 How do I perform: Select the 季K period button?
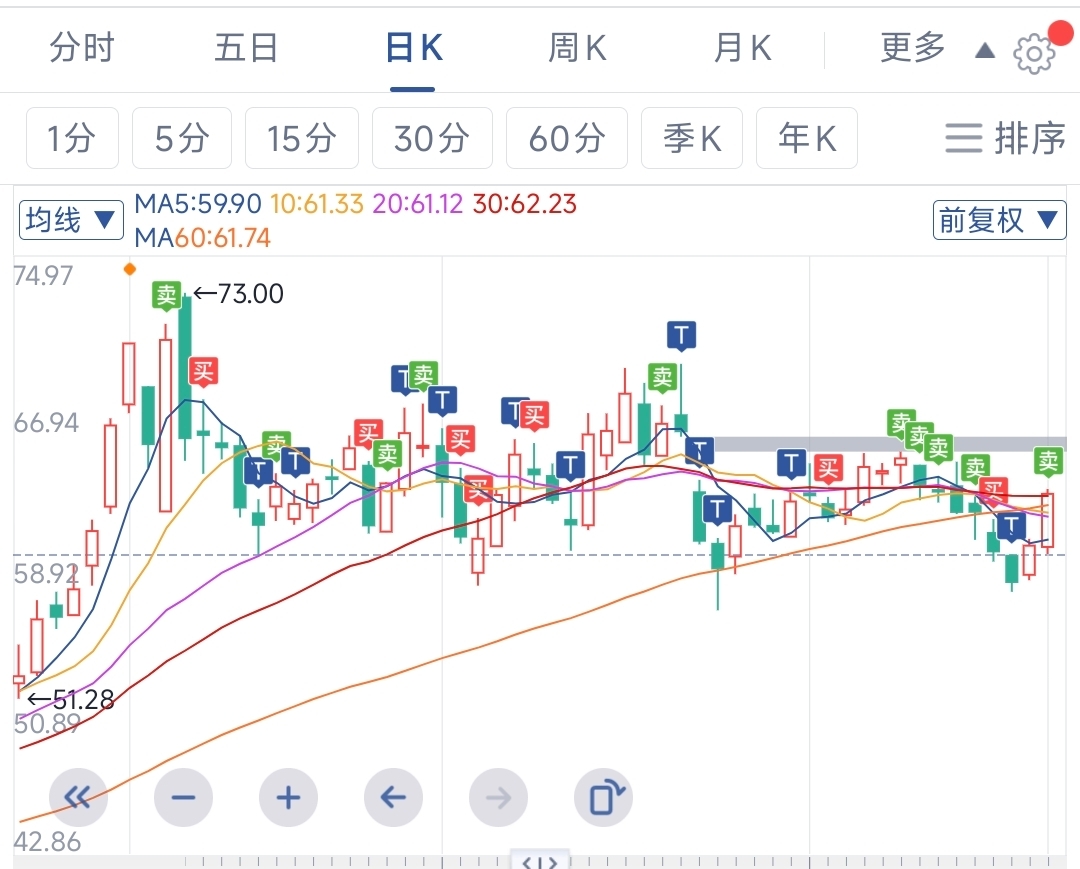click(x=692, y=138)
